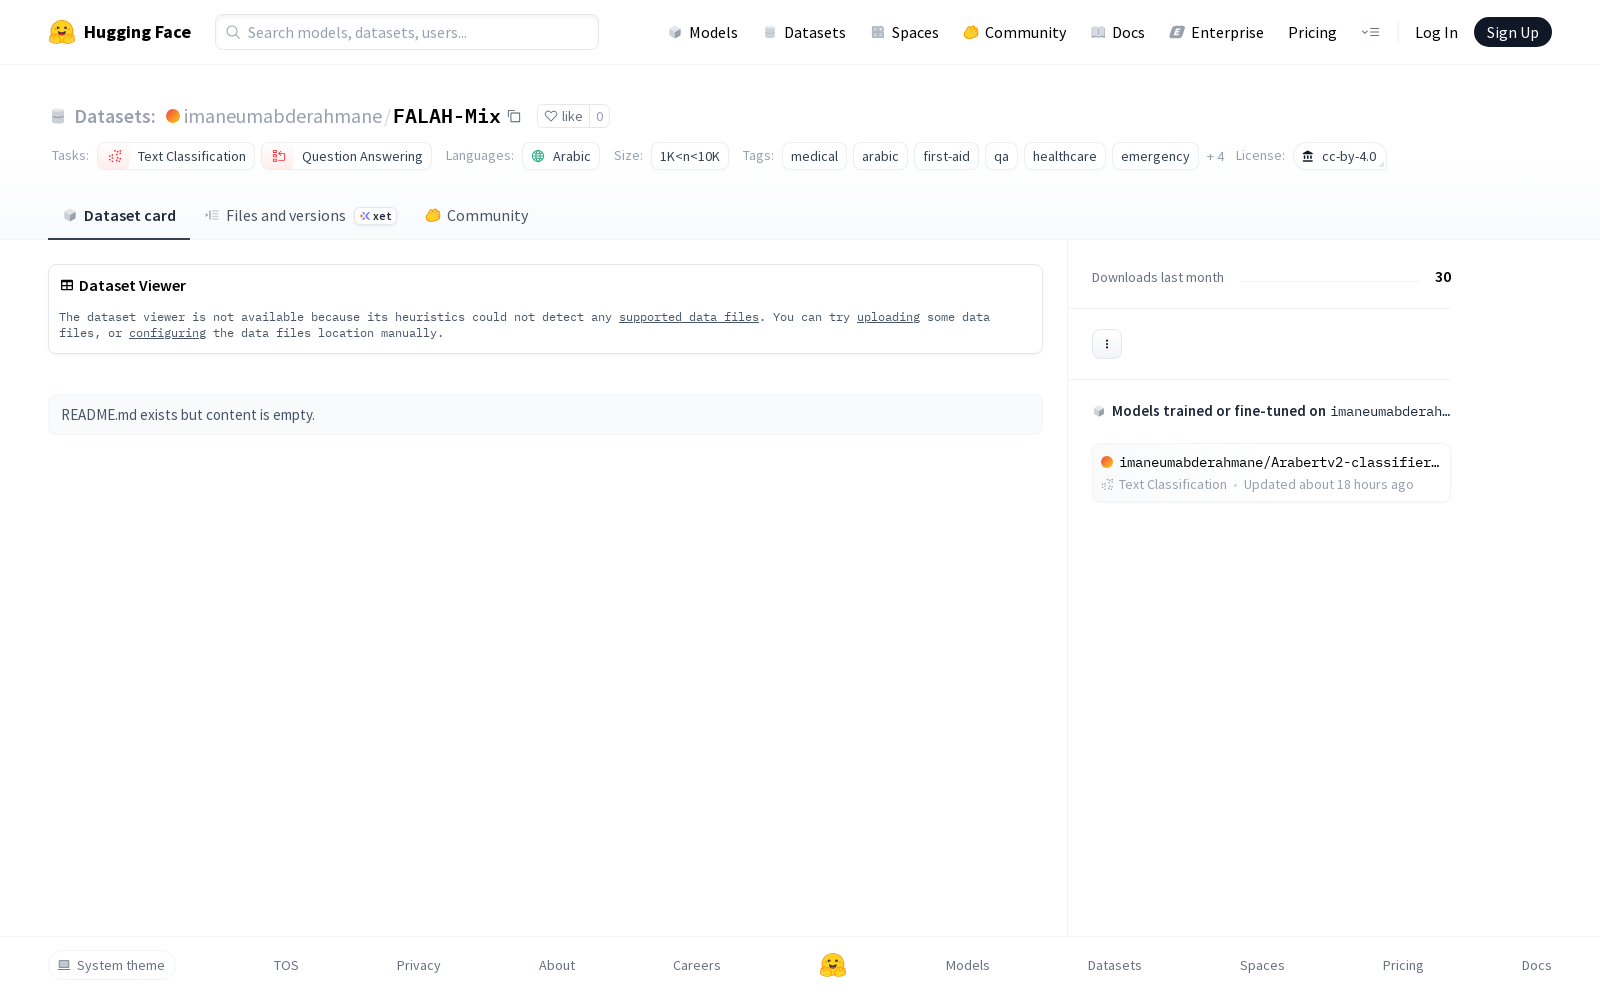Copy dataset name using the copy icon

(x=514, y=116)
